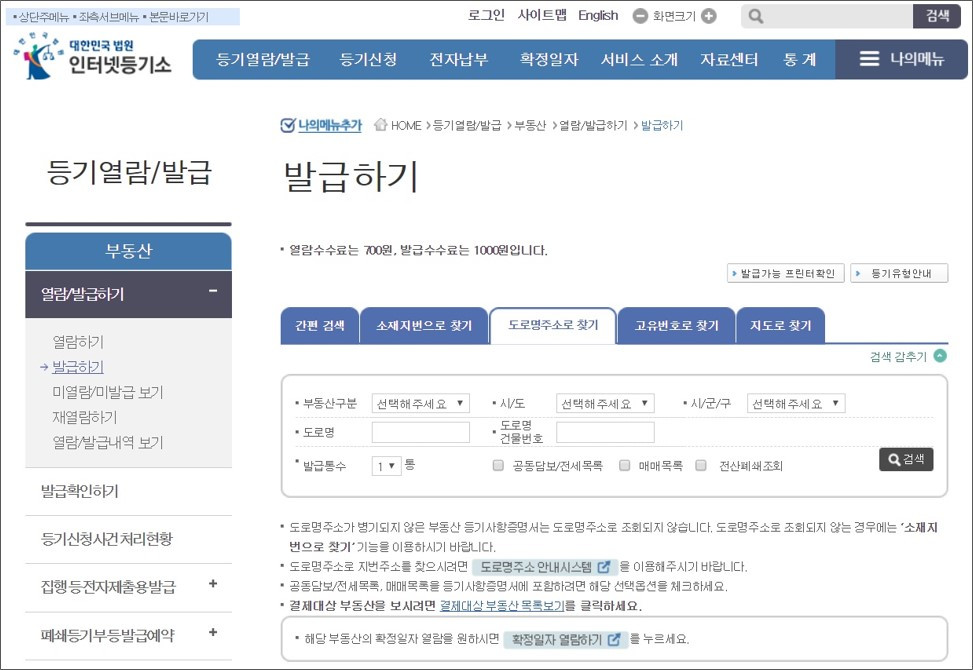Open 열람/발급내역 보기 in sidebar
The width and height of the screenshot is (973, 670).
[108, 442]
